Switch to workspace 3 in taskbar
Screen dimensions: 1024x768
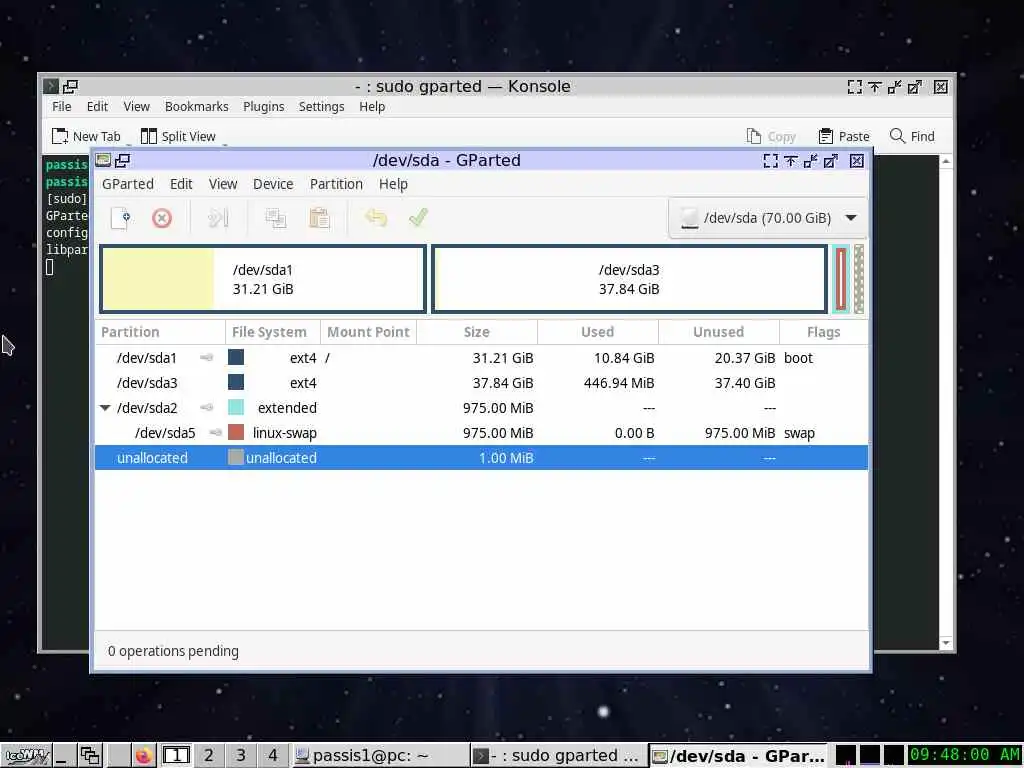[240, 756]
